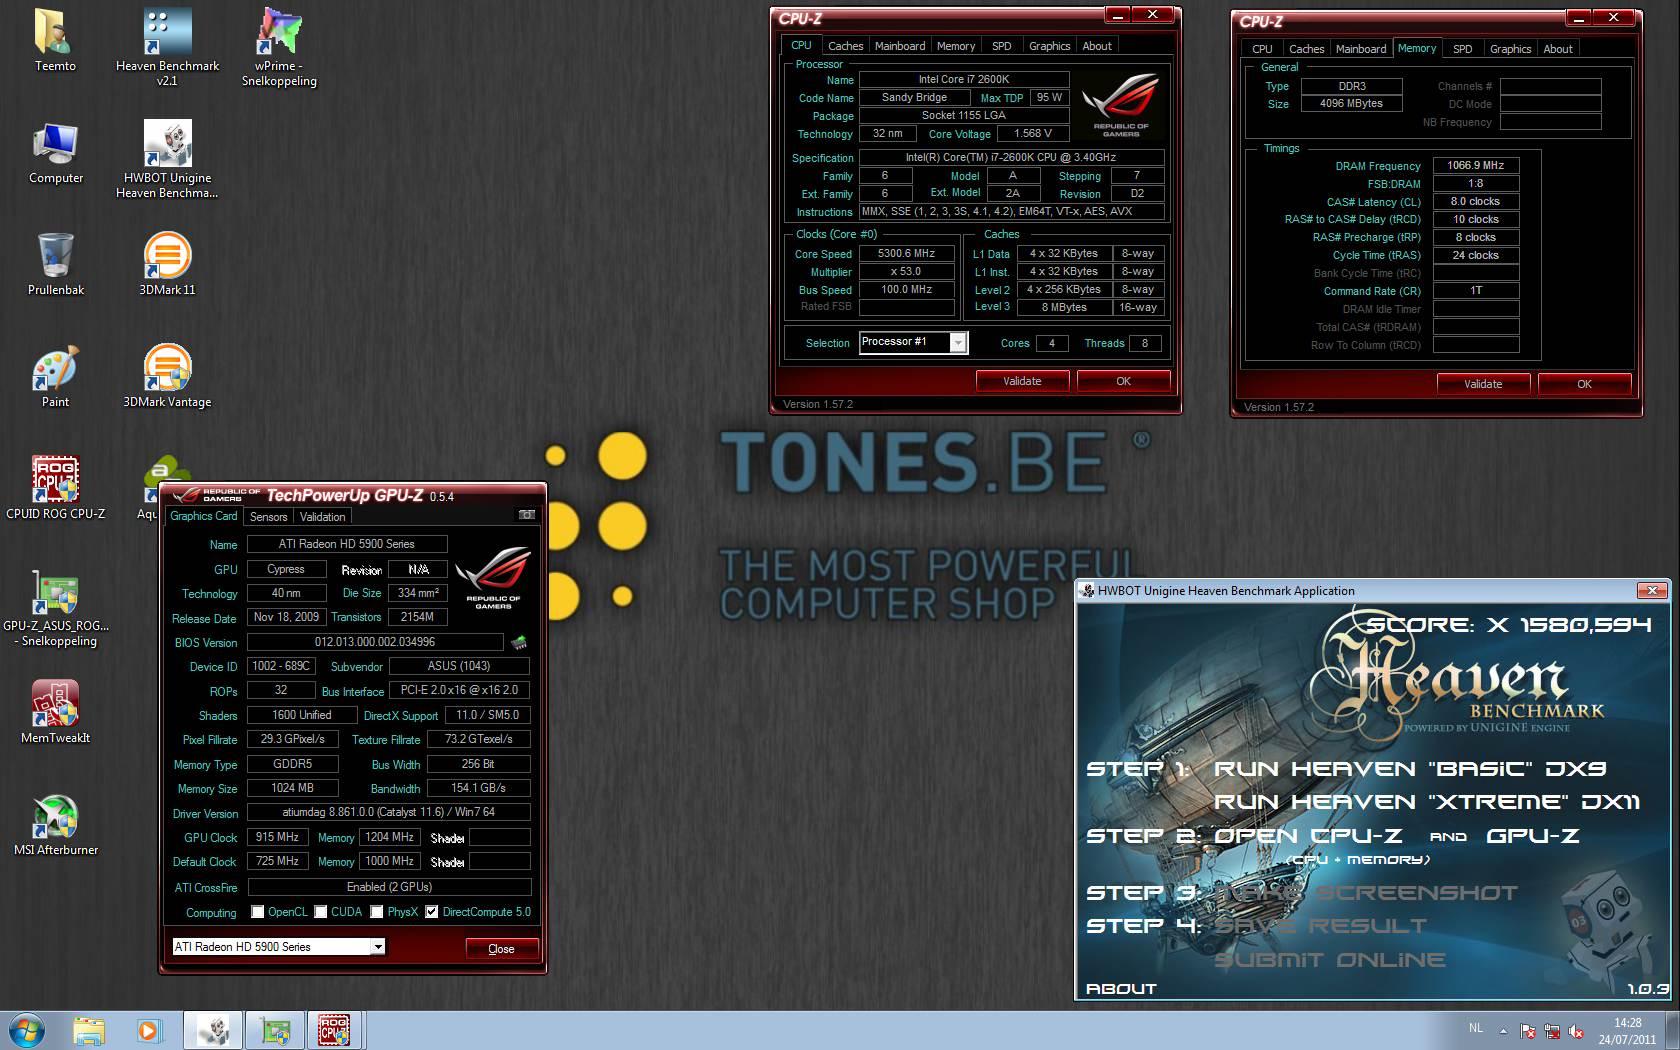Click Validate in the CPU-Z Memory window
This screenshot has width=1680, height=1050.
pyautogui.click(x=1483, y=384)
